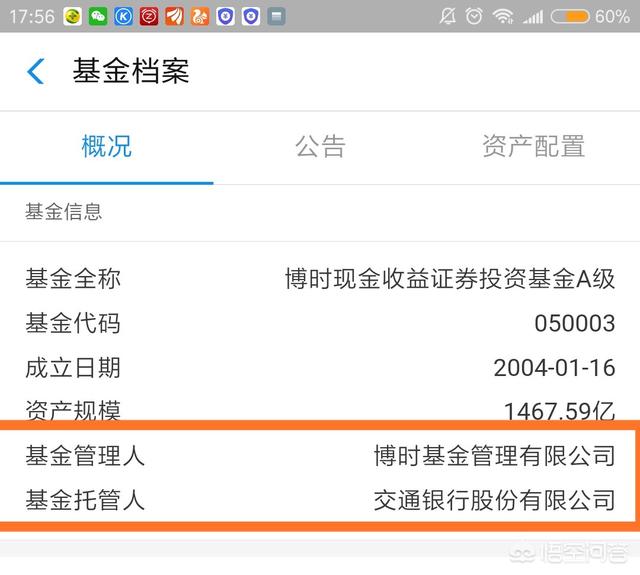Screen dimensions: 640x575
Task: Tap the establishment date 2004-01-16
Action: click(554, 367)
